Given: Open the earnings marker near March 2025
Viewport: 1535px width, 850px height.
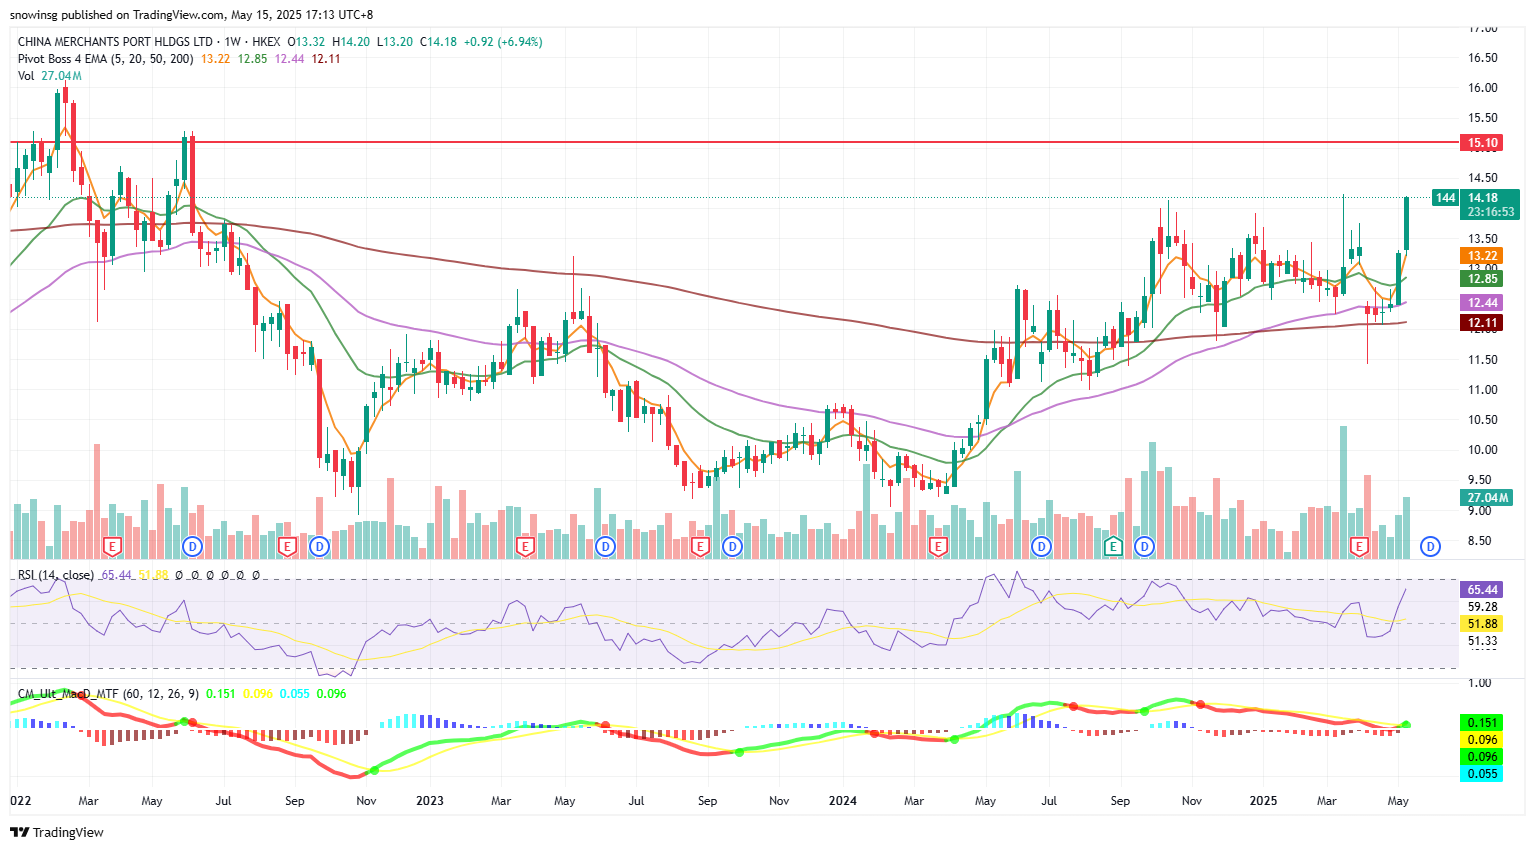Looking at the screenshot, I should click(1359, 546).
